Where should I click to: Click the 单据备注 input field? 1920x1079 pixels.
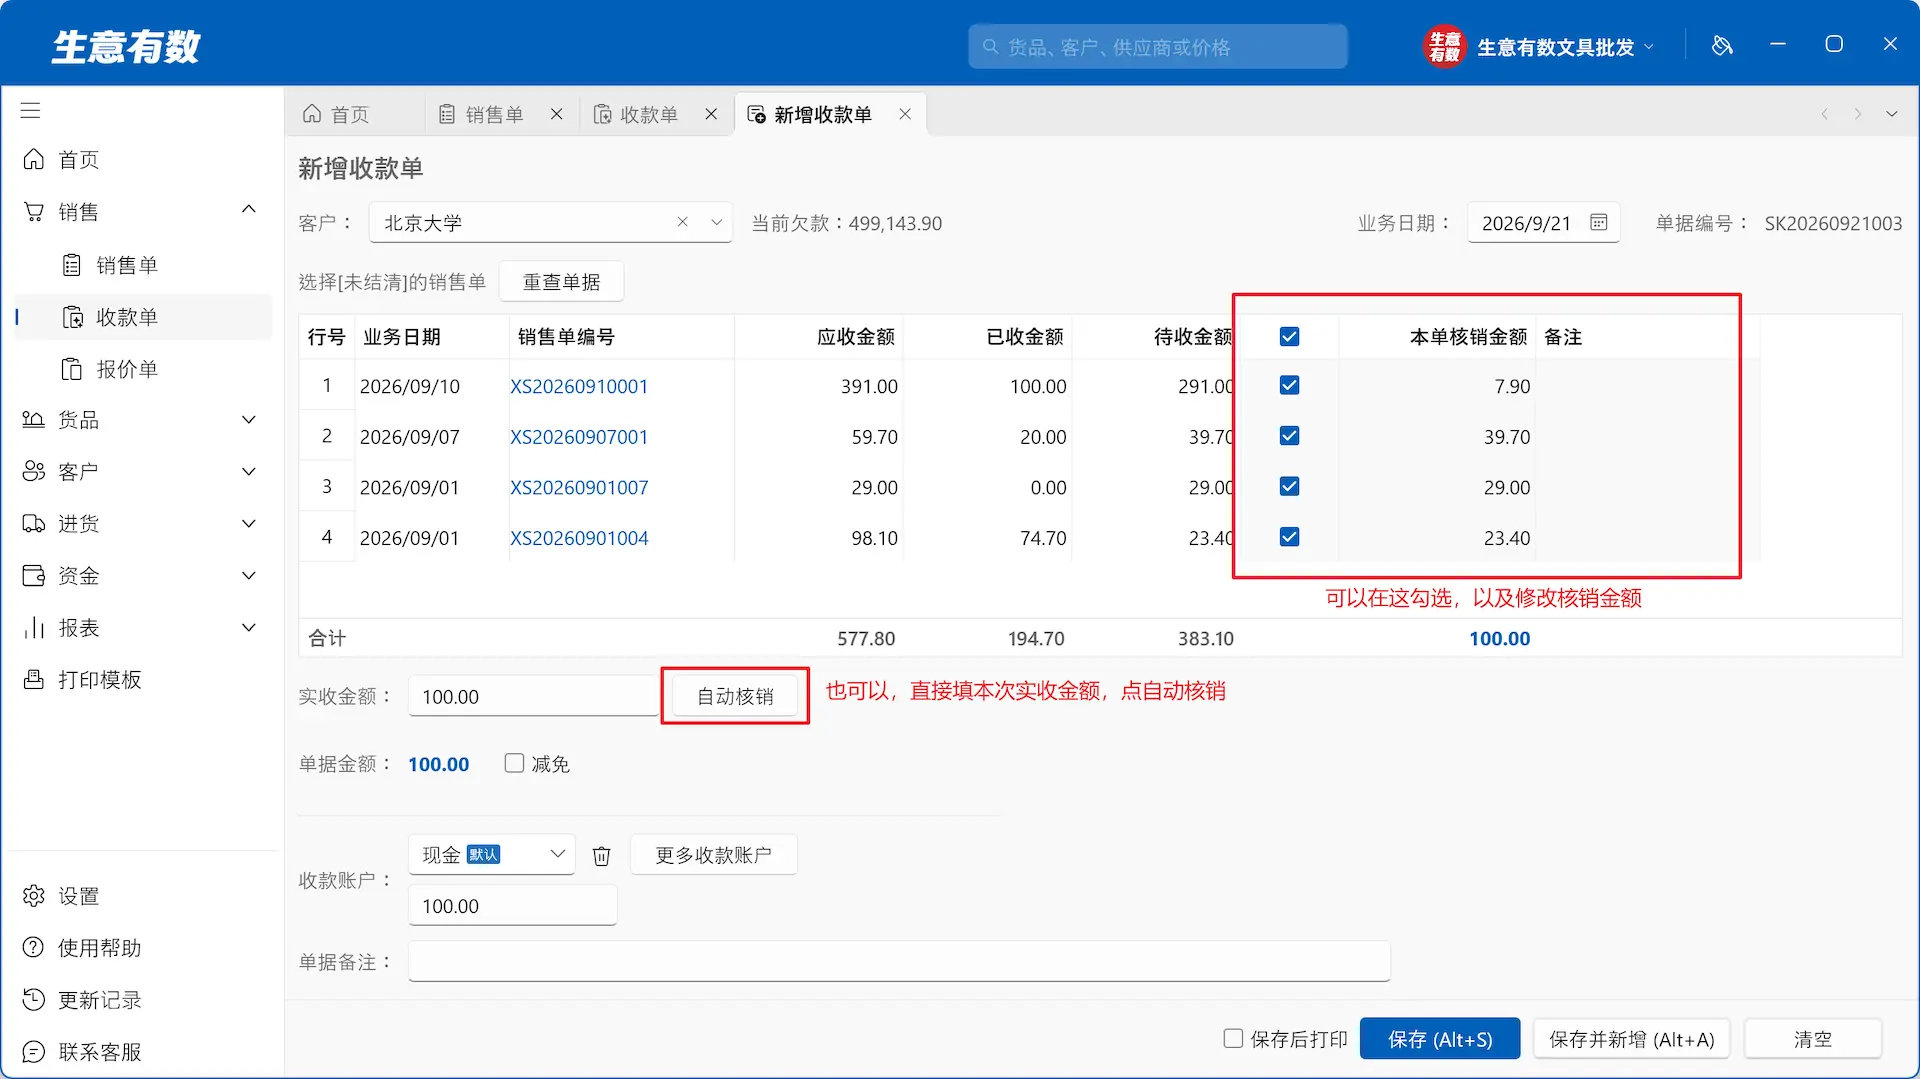[899, 962]
